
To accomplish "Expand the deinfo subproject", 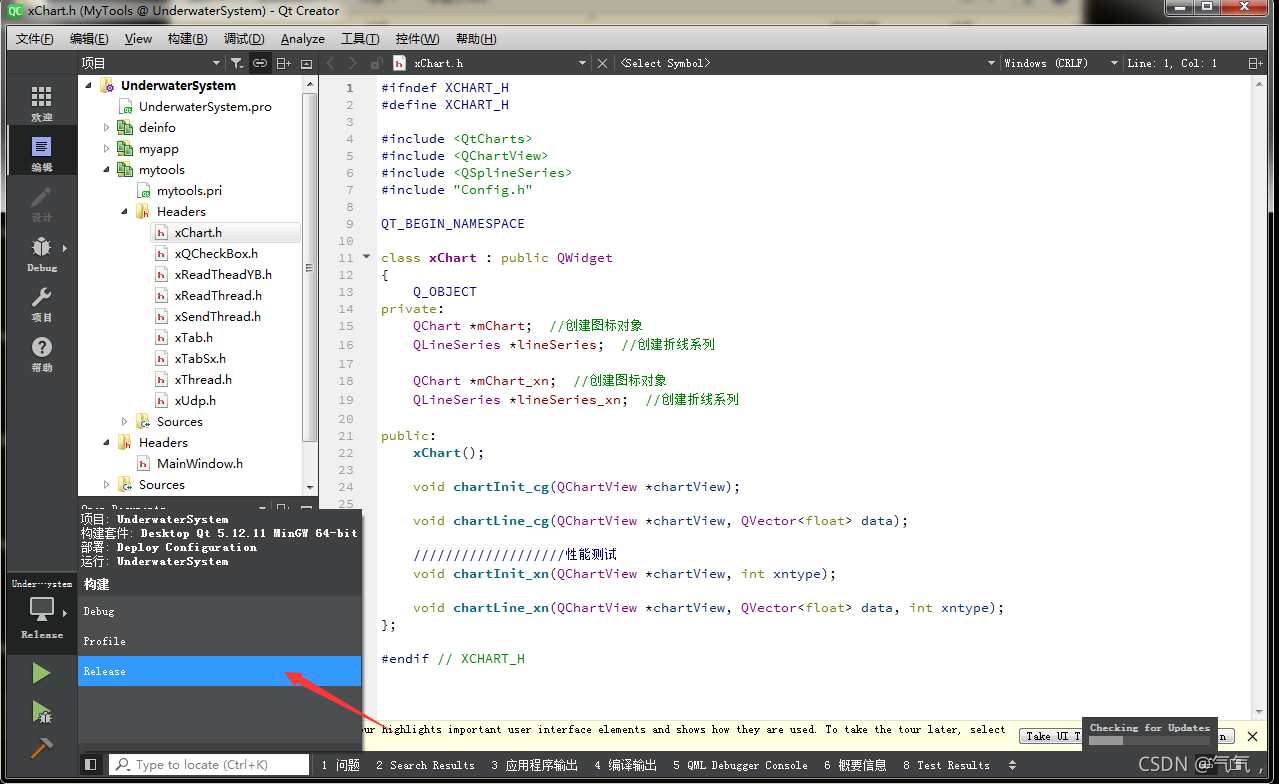I will 106,127.
